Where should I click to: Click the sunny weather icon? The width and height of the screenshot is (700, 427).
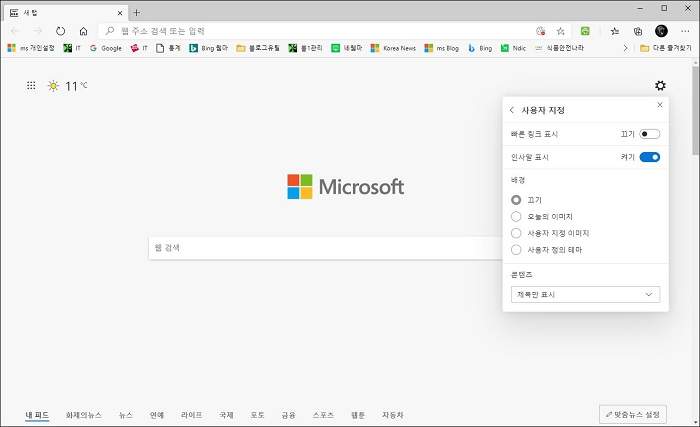coord(53,86)
